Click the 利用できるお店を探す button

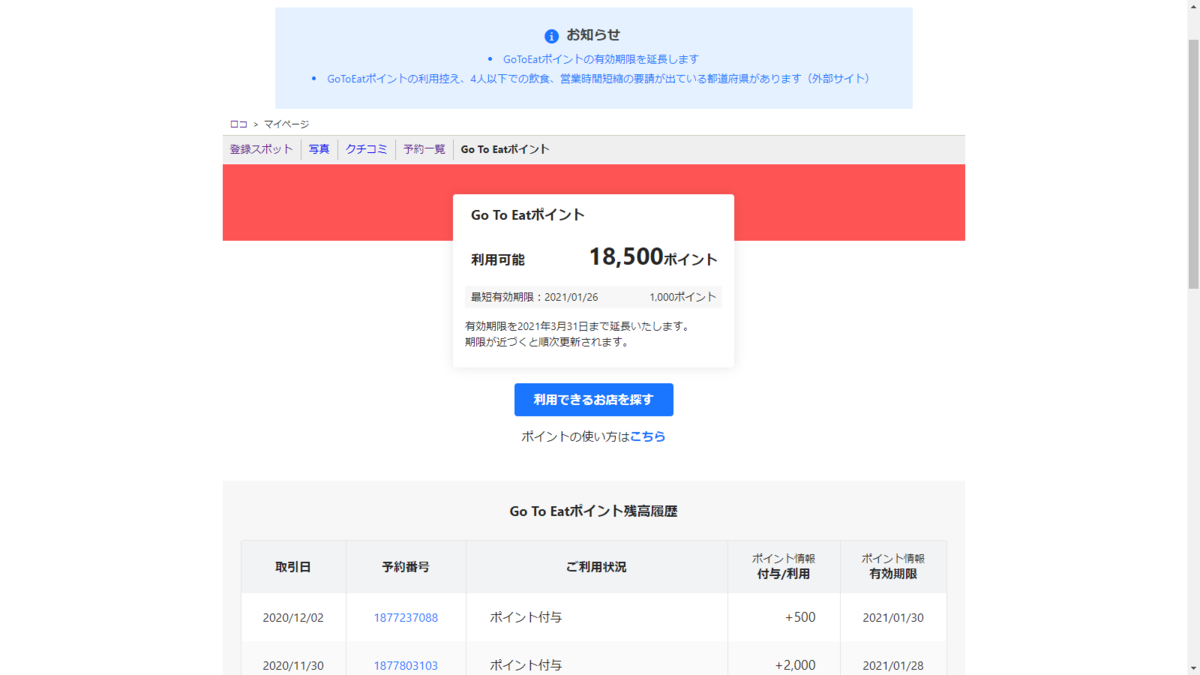pos(594,399)
